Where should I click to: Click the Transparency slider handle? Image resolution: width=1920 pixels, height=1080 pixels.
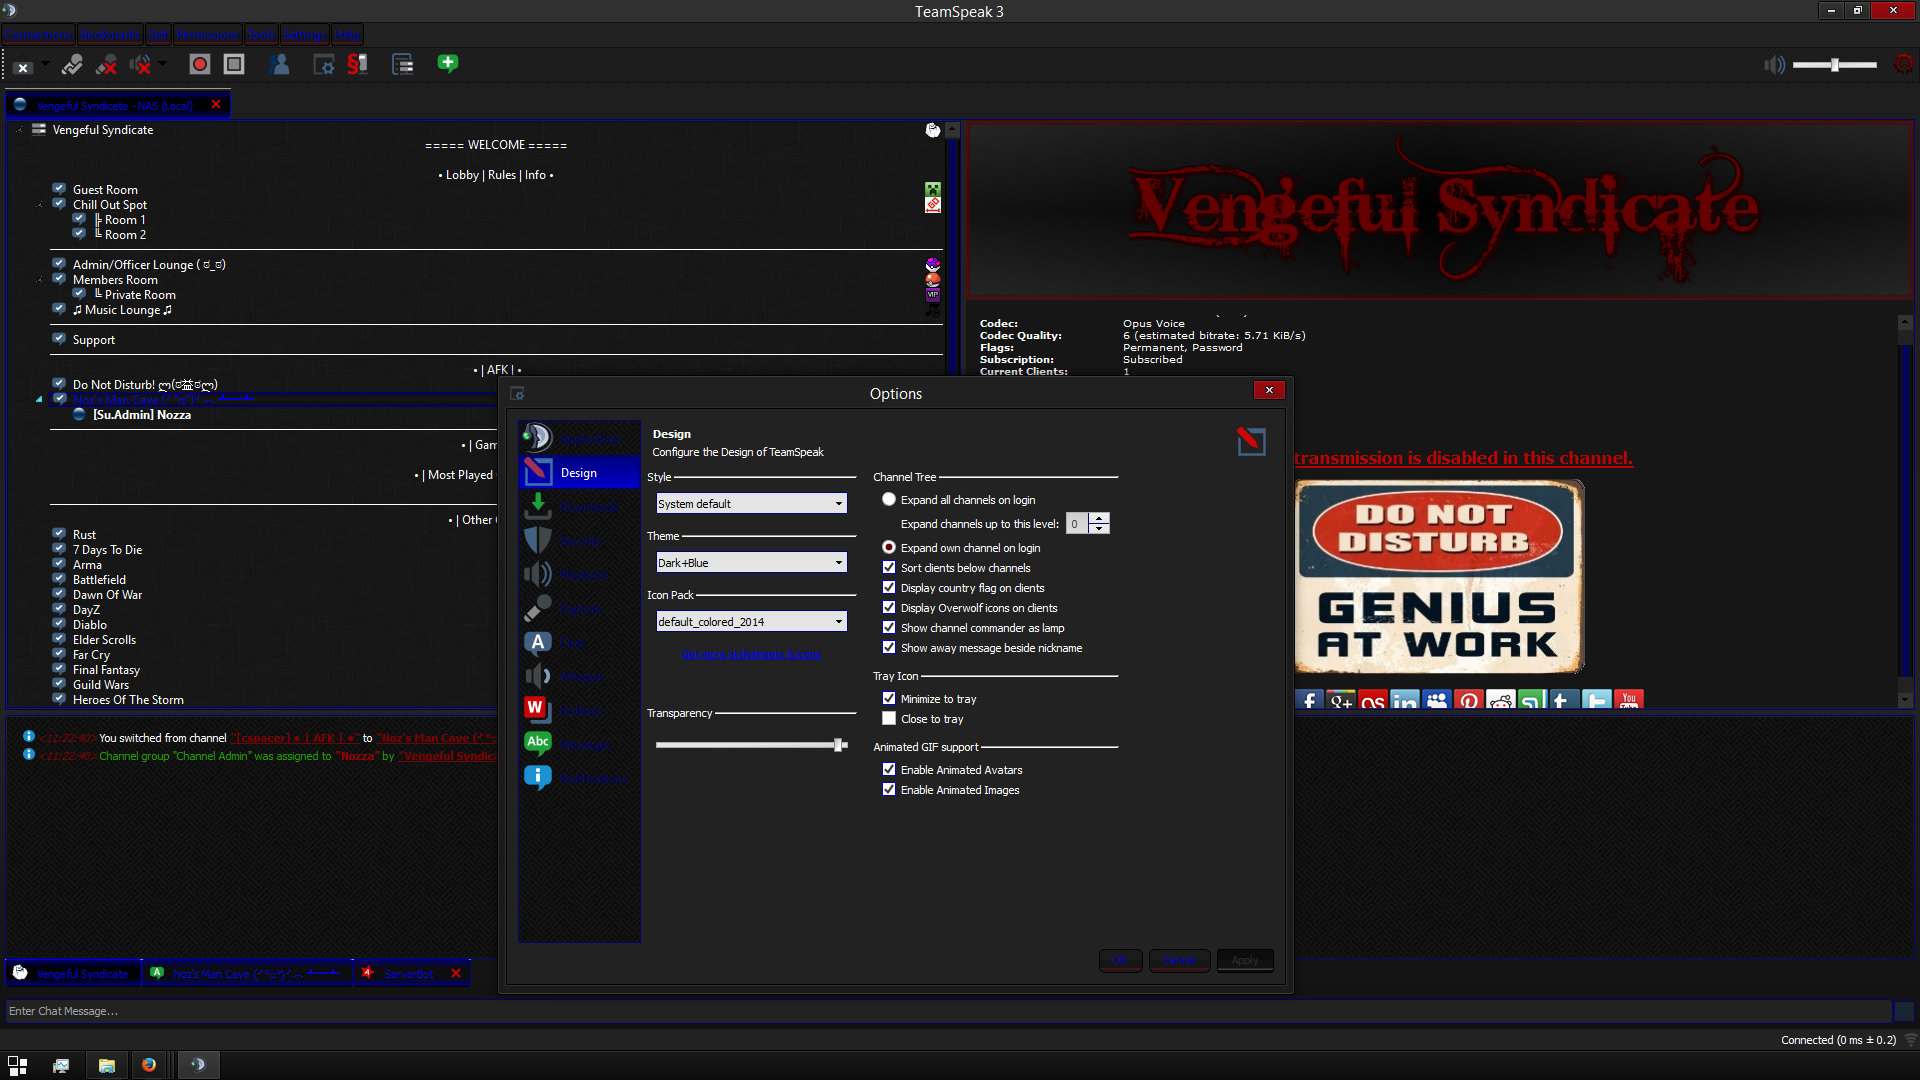coord(839,745)
